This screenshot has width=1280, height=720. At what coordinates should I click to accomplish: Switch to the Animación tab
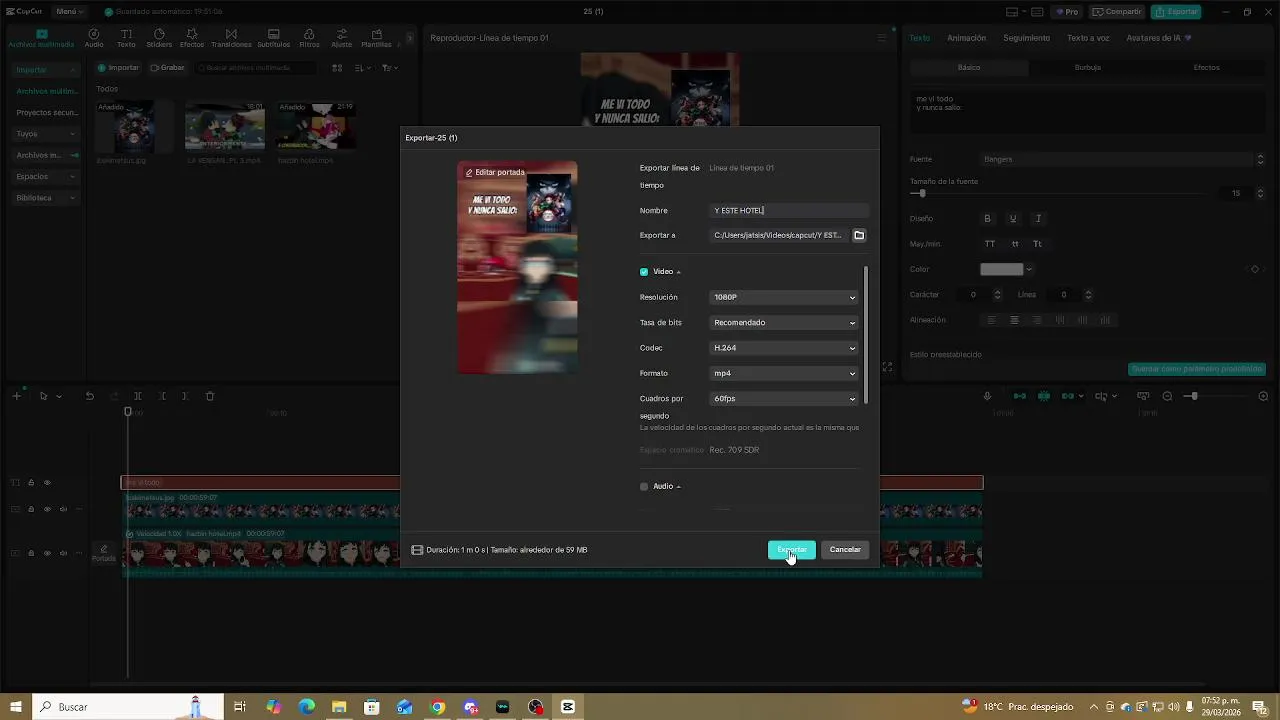click(966, 38)
